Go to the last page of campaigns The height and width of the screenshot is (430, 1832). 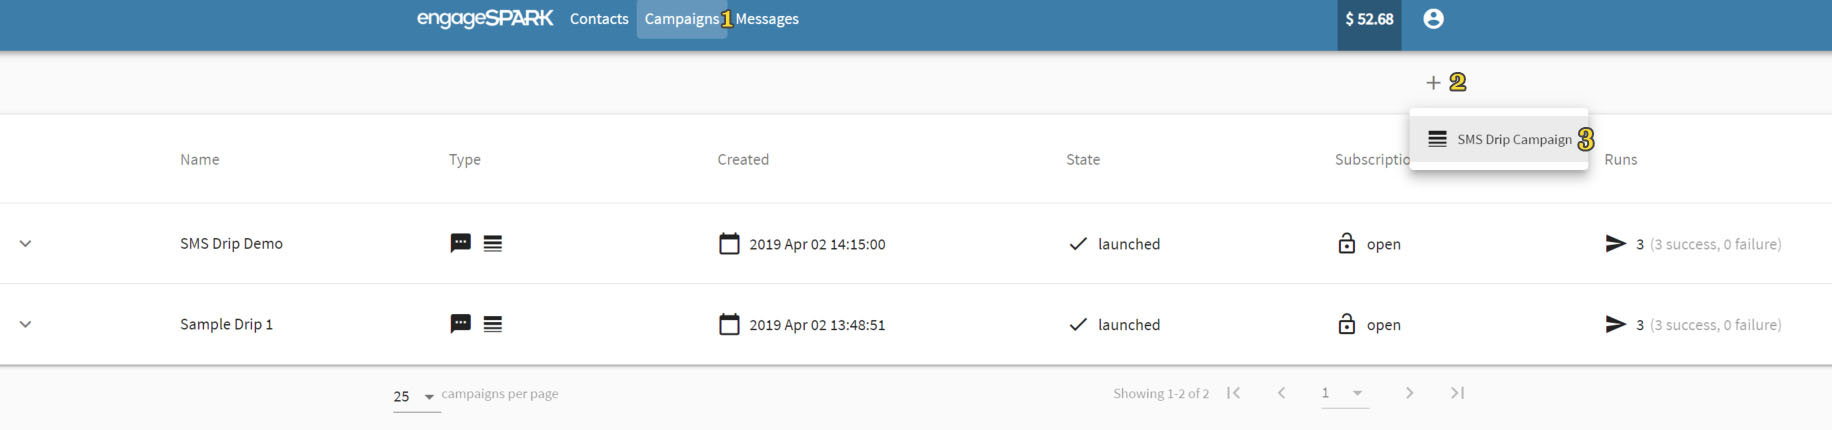(1457, 393)
